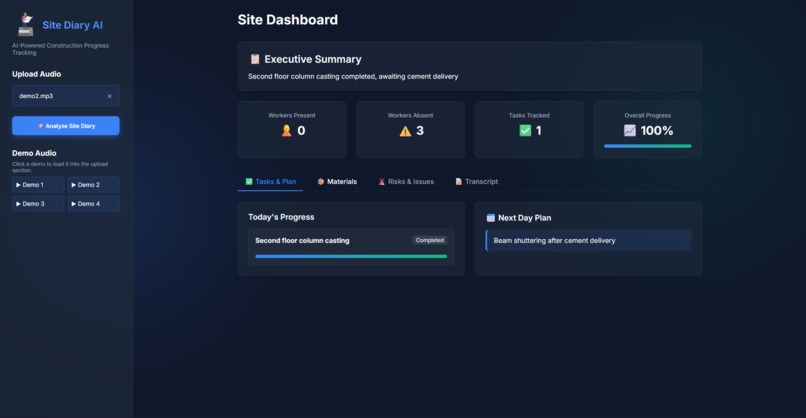Screen dimensions: 806x418
Task: Click the calendar icon beside Next Day Plan
Action: pos(490,218)
